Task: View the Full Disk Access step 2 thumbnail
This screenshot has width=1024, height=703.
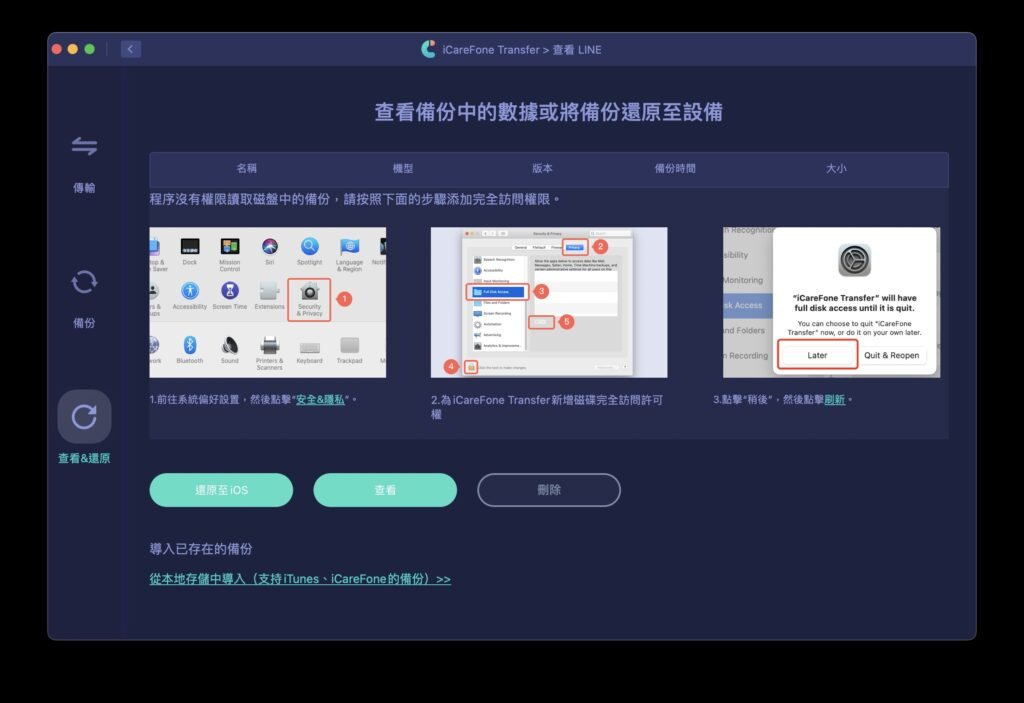Action: click(x=549, y=302)
